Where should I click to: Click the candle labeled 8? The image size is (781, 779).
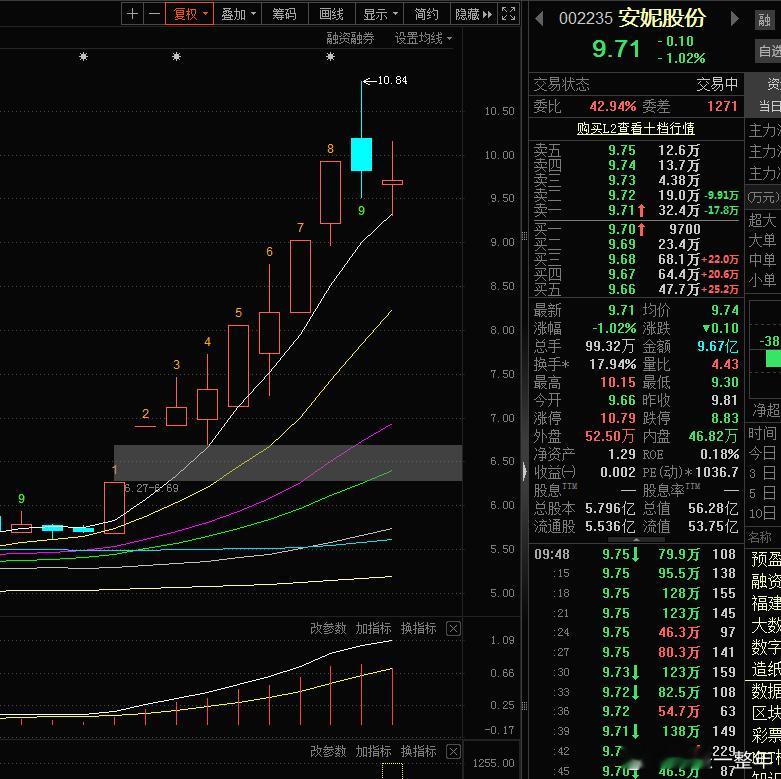330,192
